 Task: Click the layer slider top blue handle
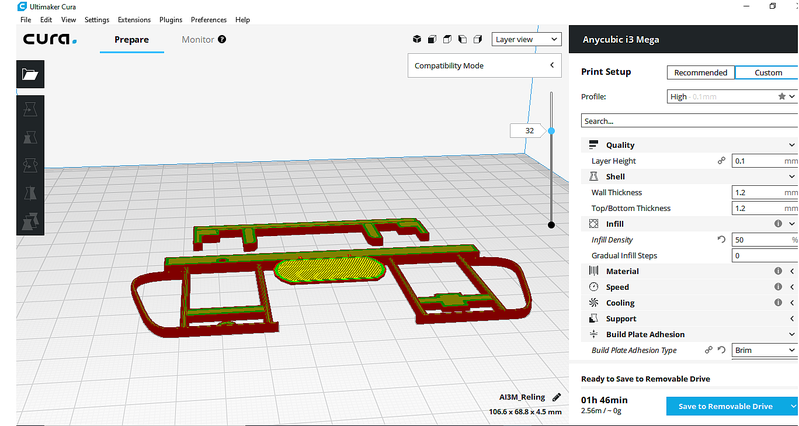[x=551, y=131]
